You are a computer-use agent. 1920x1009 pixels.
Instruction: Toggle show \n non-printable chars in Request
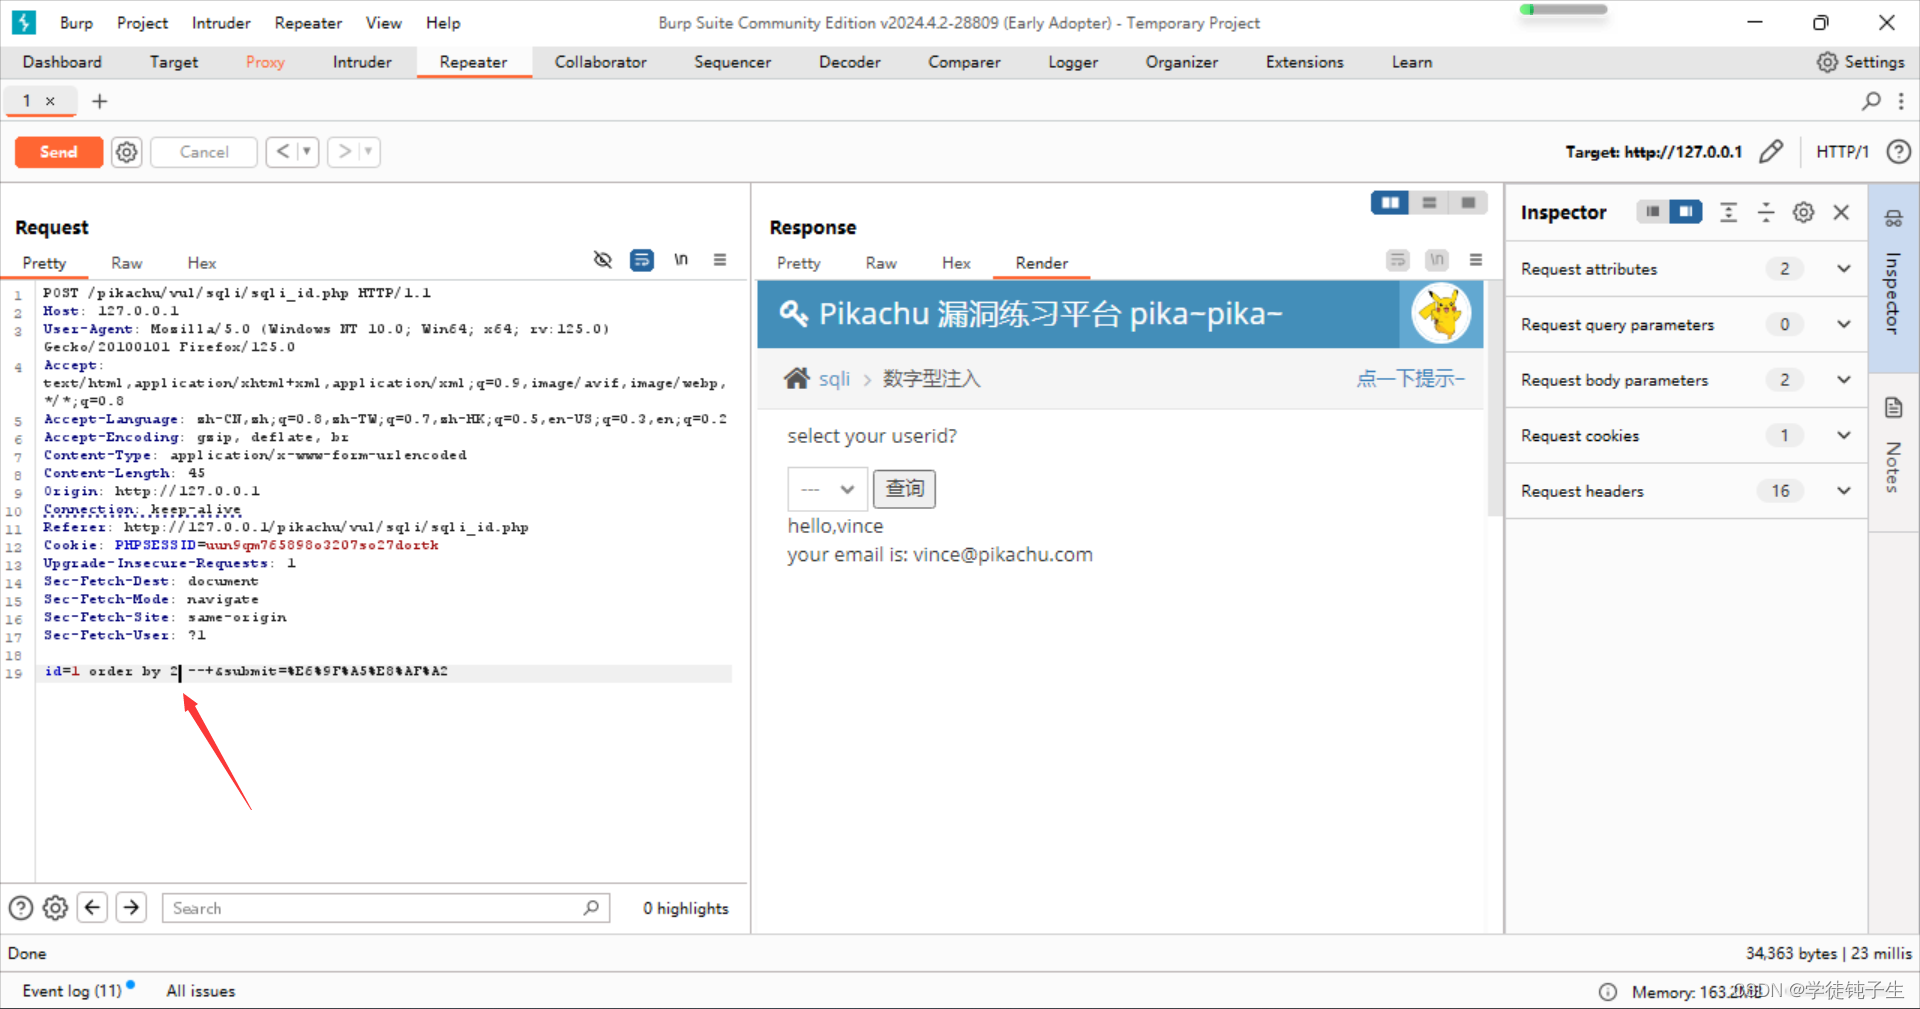(x=681, y=260)
